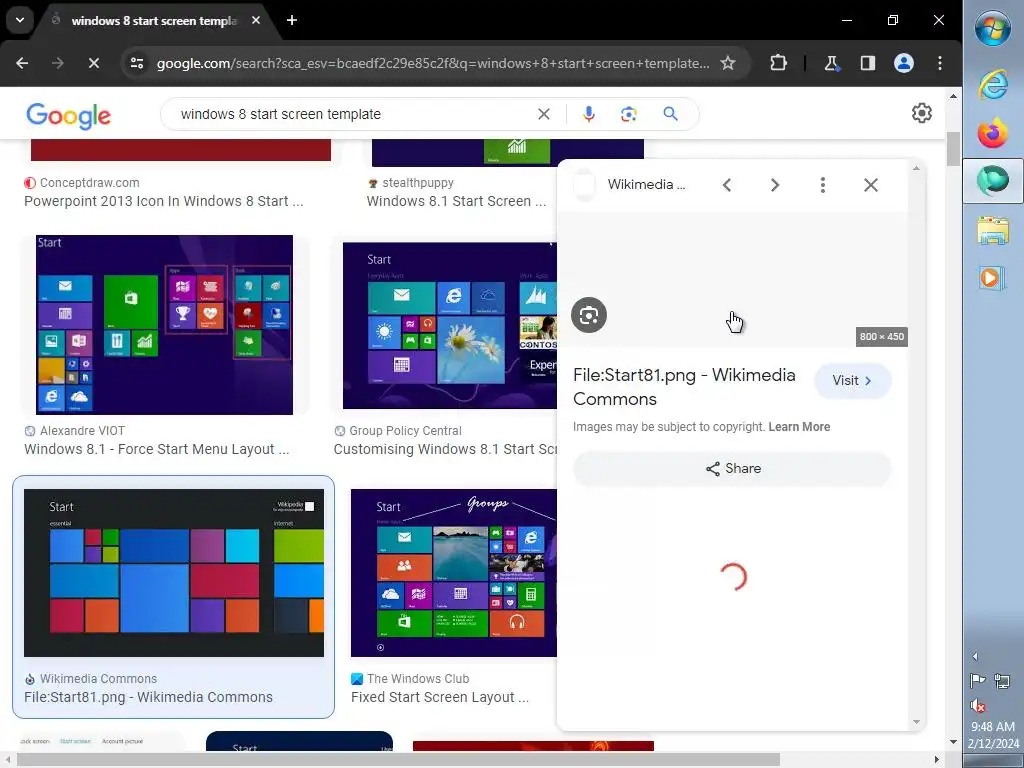Show previous image in preview panel

tap(727, 185)
